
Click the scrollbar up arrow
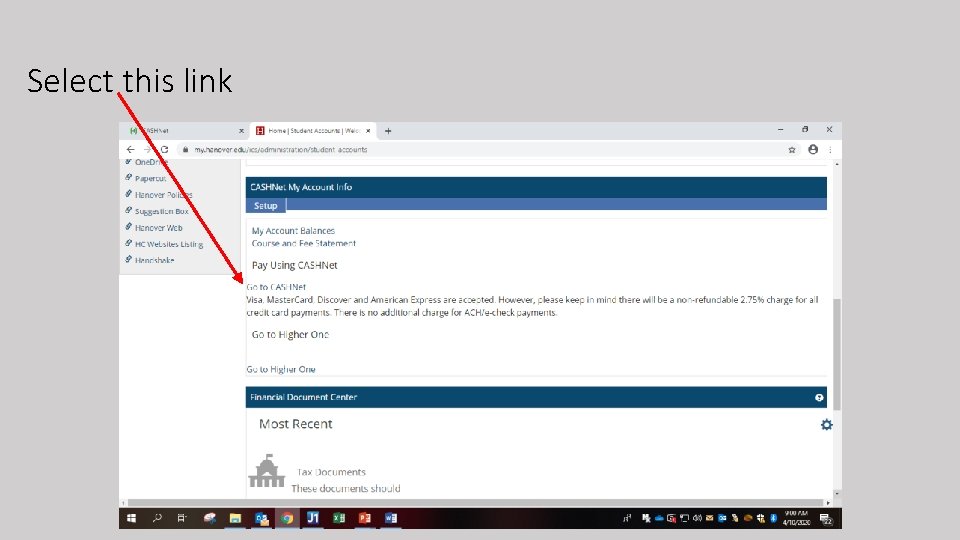pos(837,164)
